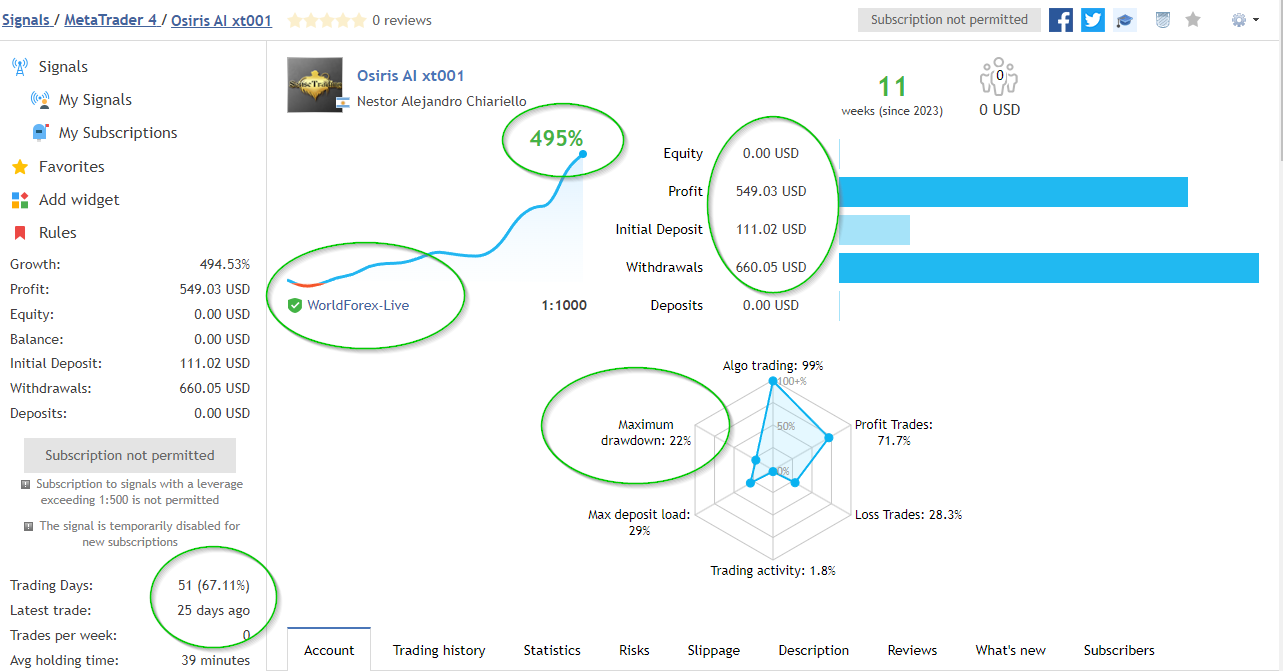Image resolution: width=1283 pixels, height=671 pixels.
Task: Open the Signals breadcrumb link
Action: point(26,19)
